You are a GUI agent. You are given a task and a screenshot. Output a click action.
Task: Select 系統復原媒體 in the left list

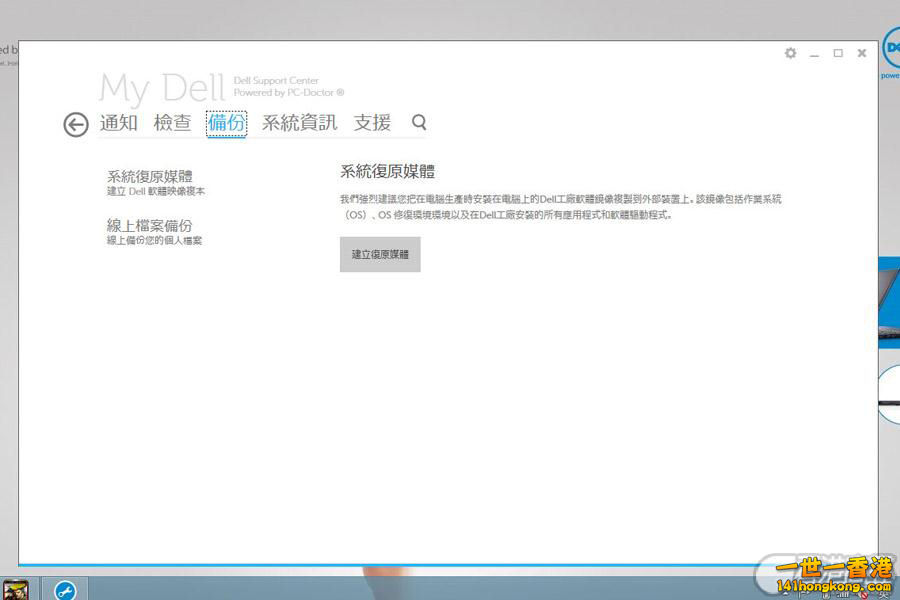coord(150,177)
